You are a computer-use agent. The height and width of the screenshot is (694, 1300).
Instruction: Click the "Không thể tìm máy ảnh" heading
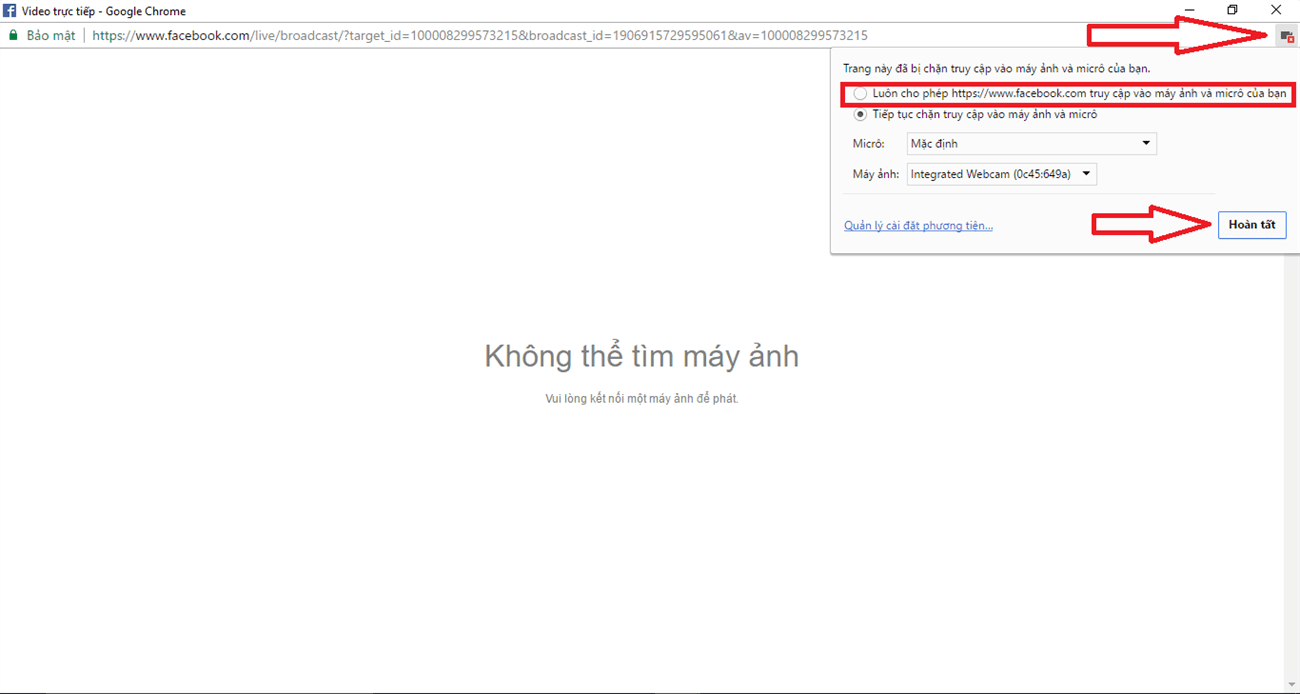[x=642, y=356]
